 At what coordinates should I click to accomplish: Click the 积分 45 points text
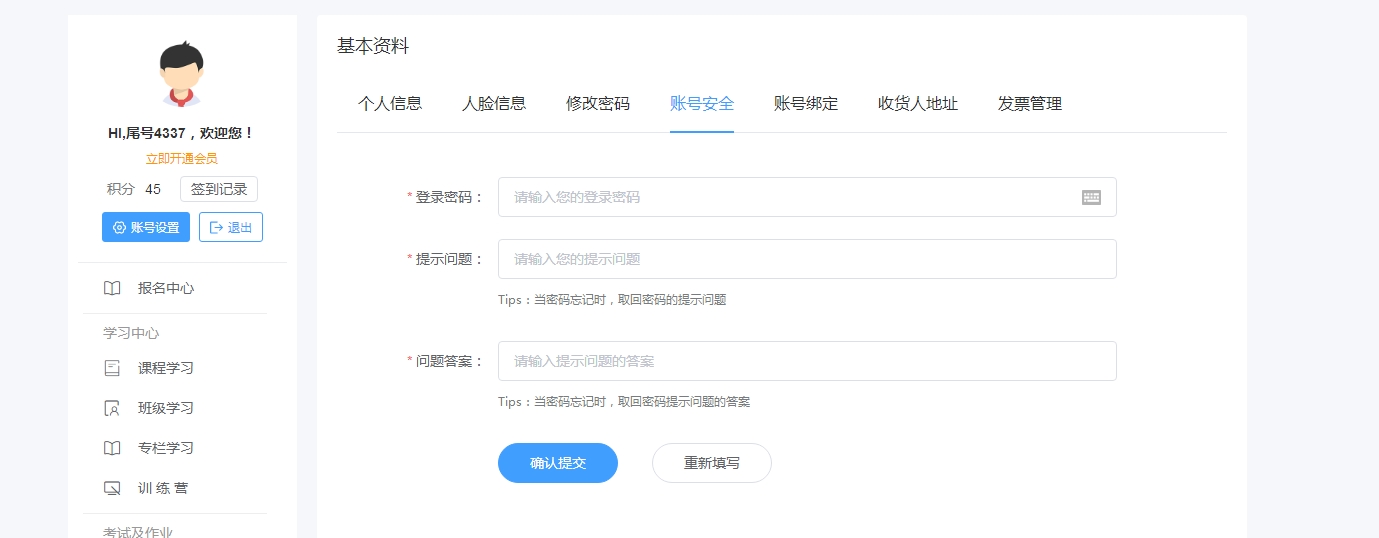click(134, 189)
